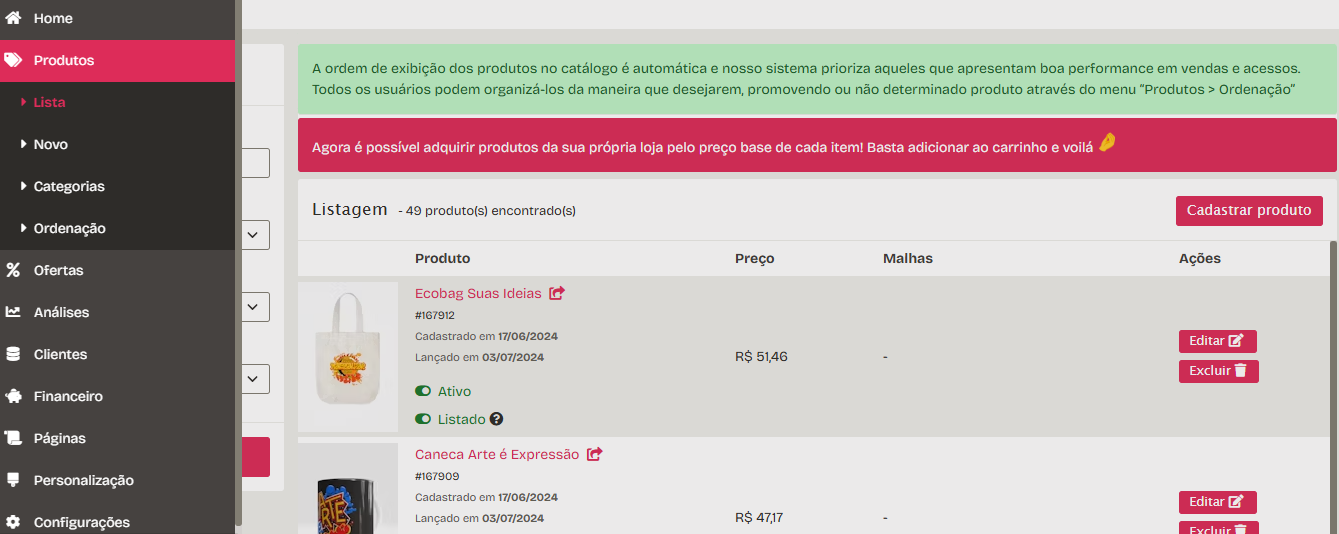Toggle the Listado switch for Ecobag
The image size is (1339, 534).
click(x=423, y=419)
